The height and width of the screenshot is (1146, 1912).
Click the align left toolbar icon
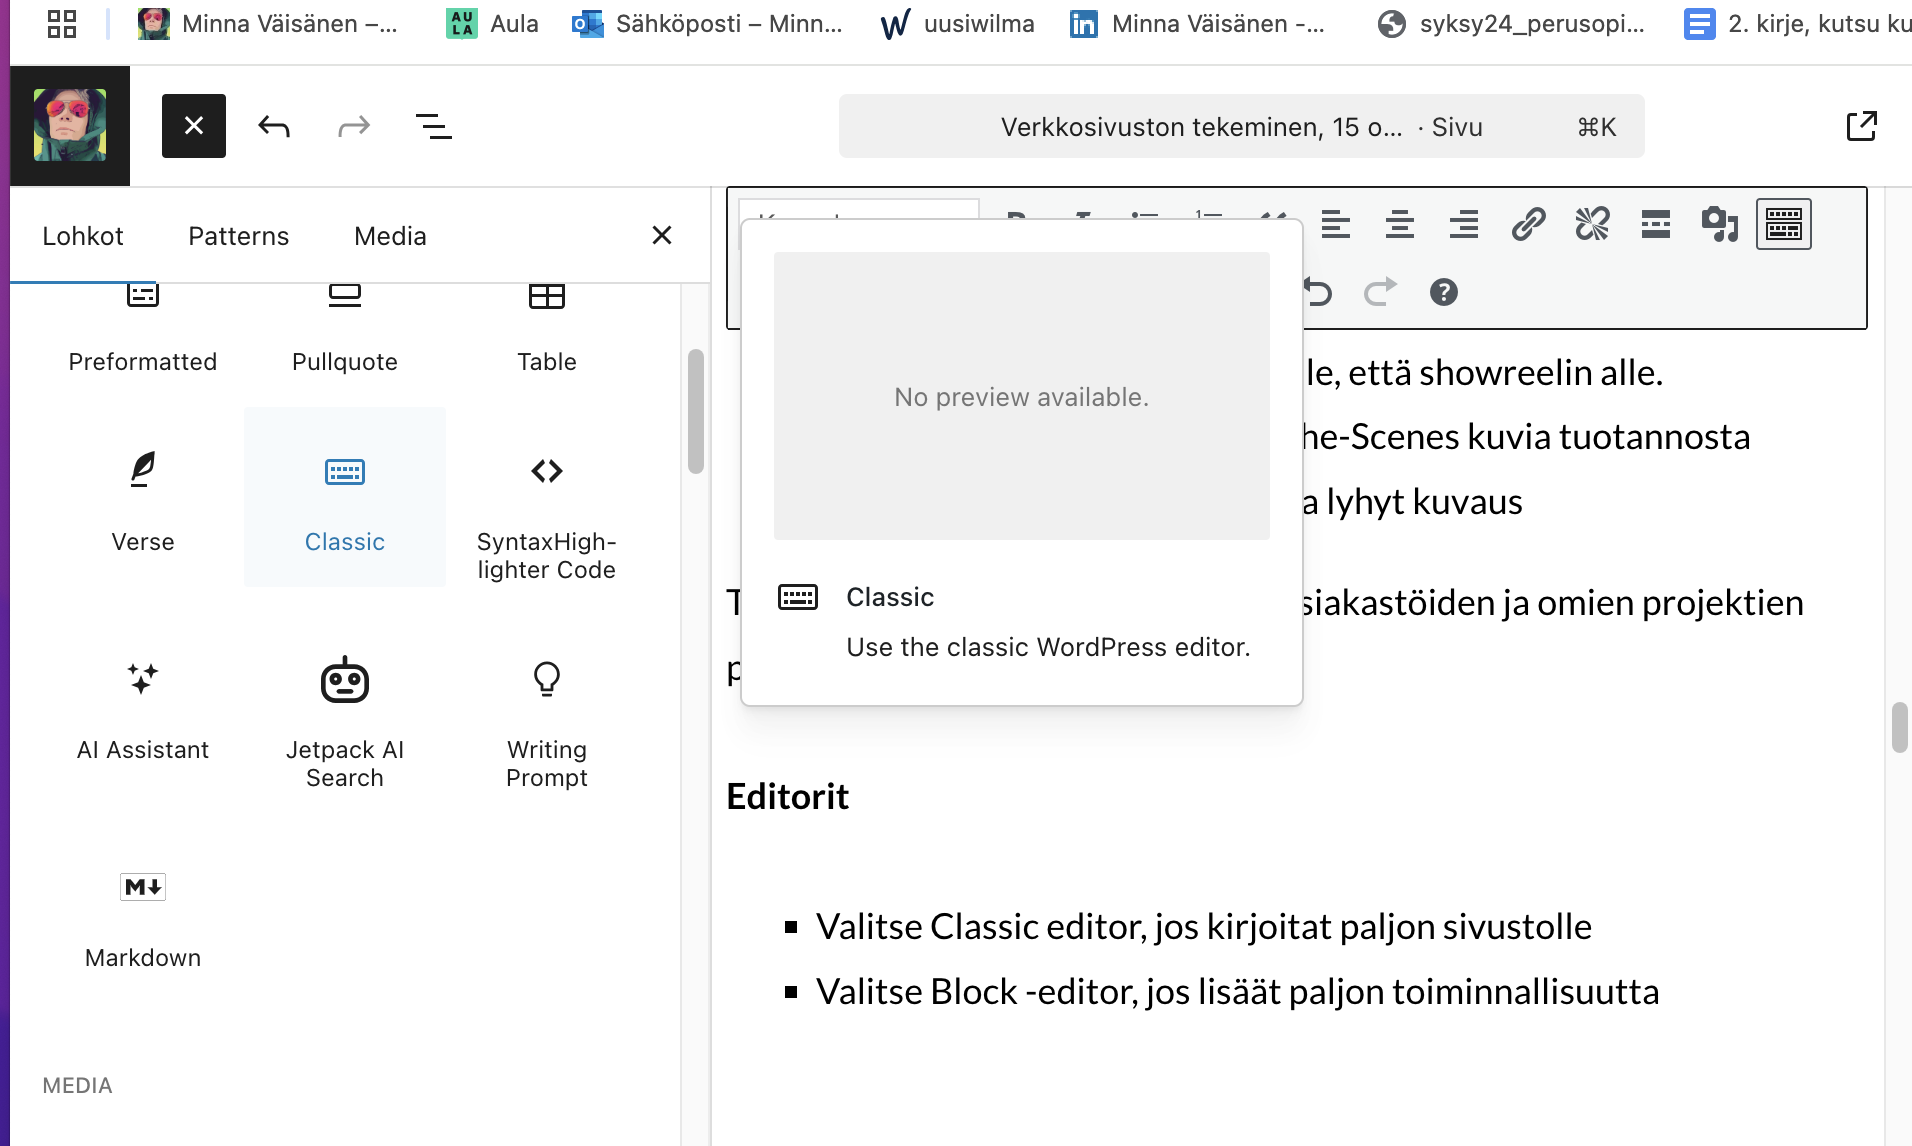(1335, 224)
